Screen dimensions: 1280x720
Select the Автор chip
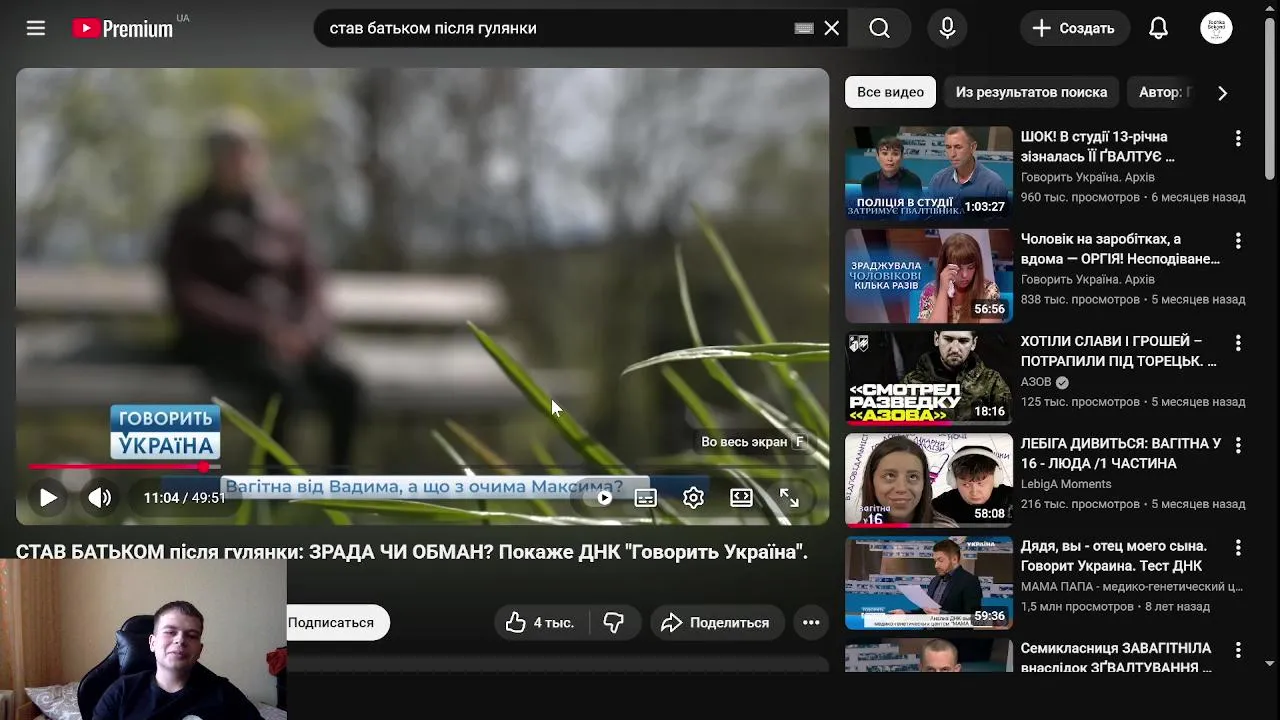tap(1160, 92)
